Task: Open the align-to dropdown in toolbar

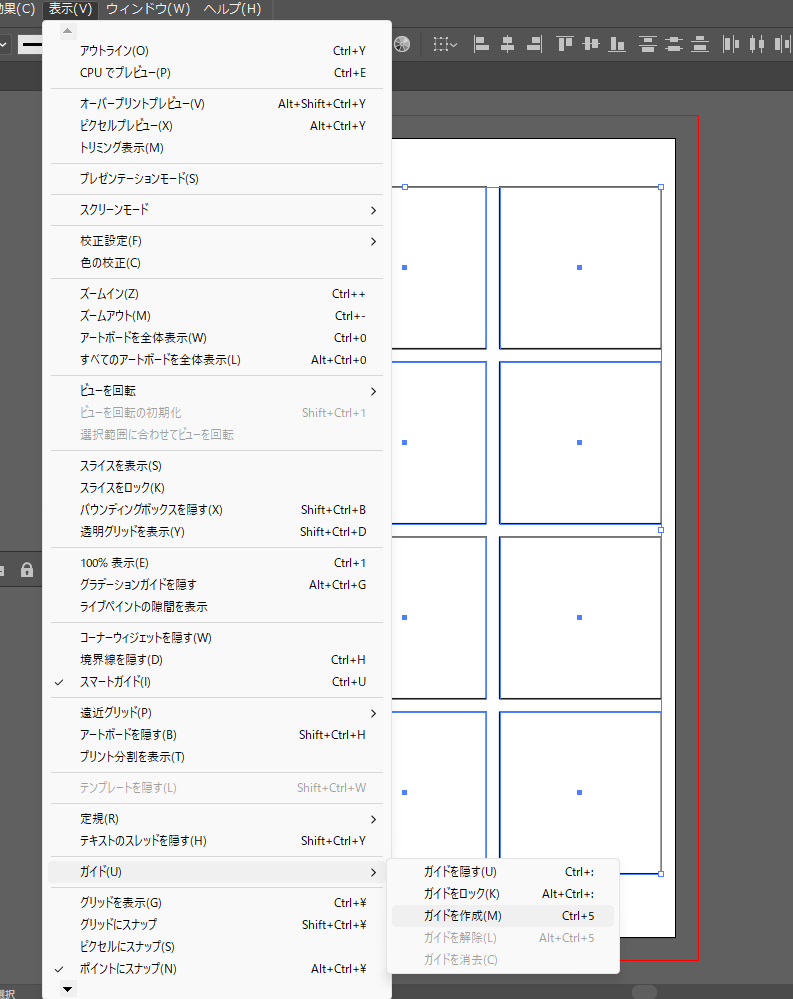Action: click(445, 44)
